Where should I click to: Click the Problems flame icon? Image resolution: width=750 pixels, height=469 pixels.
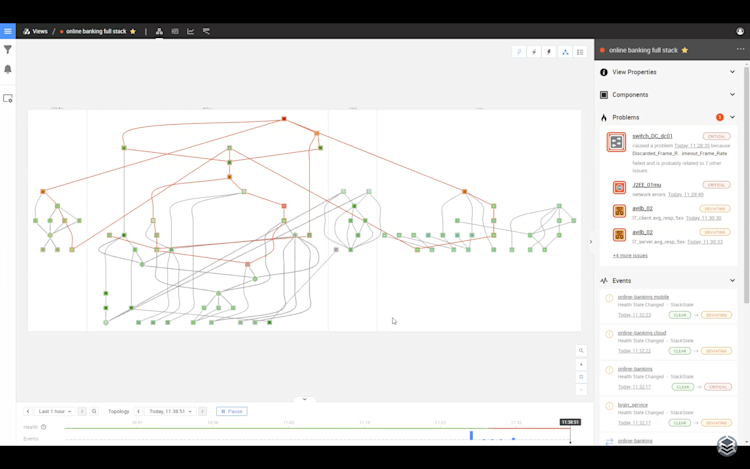[x=604, y=118]
